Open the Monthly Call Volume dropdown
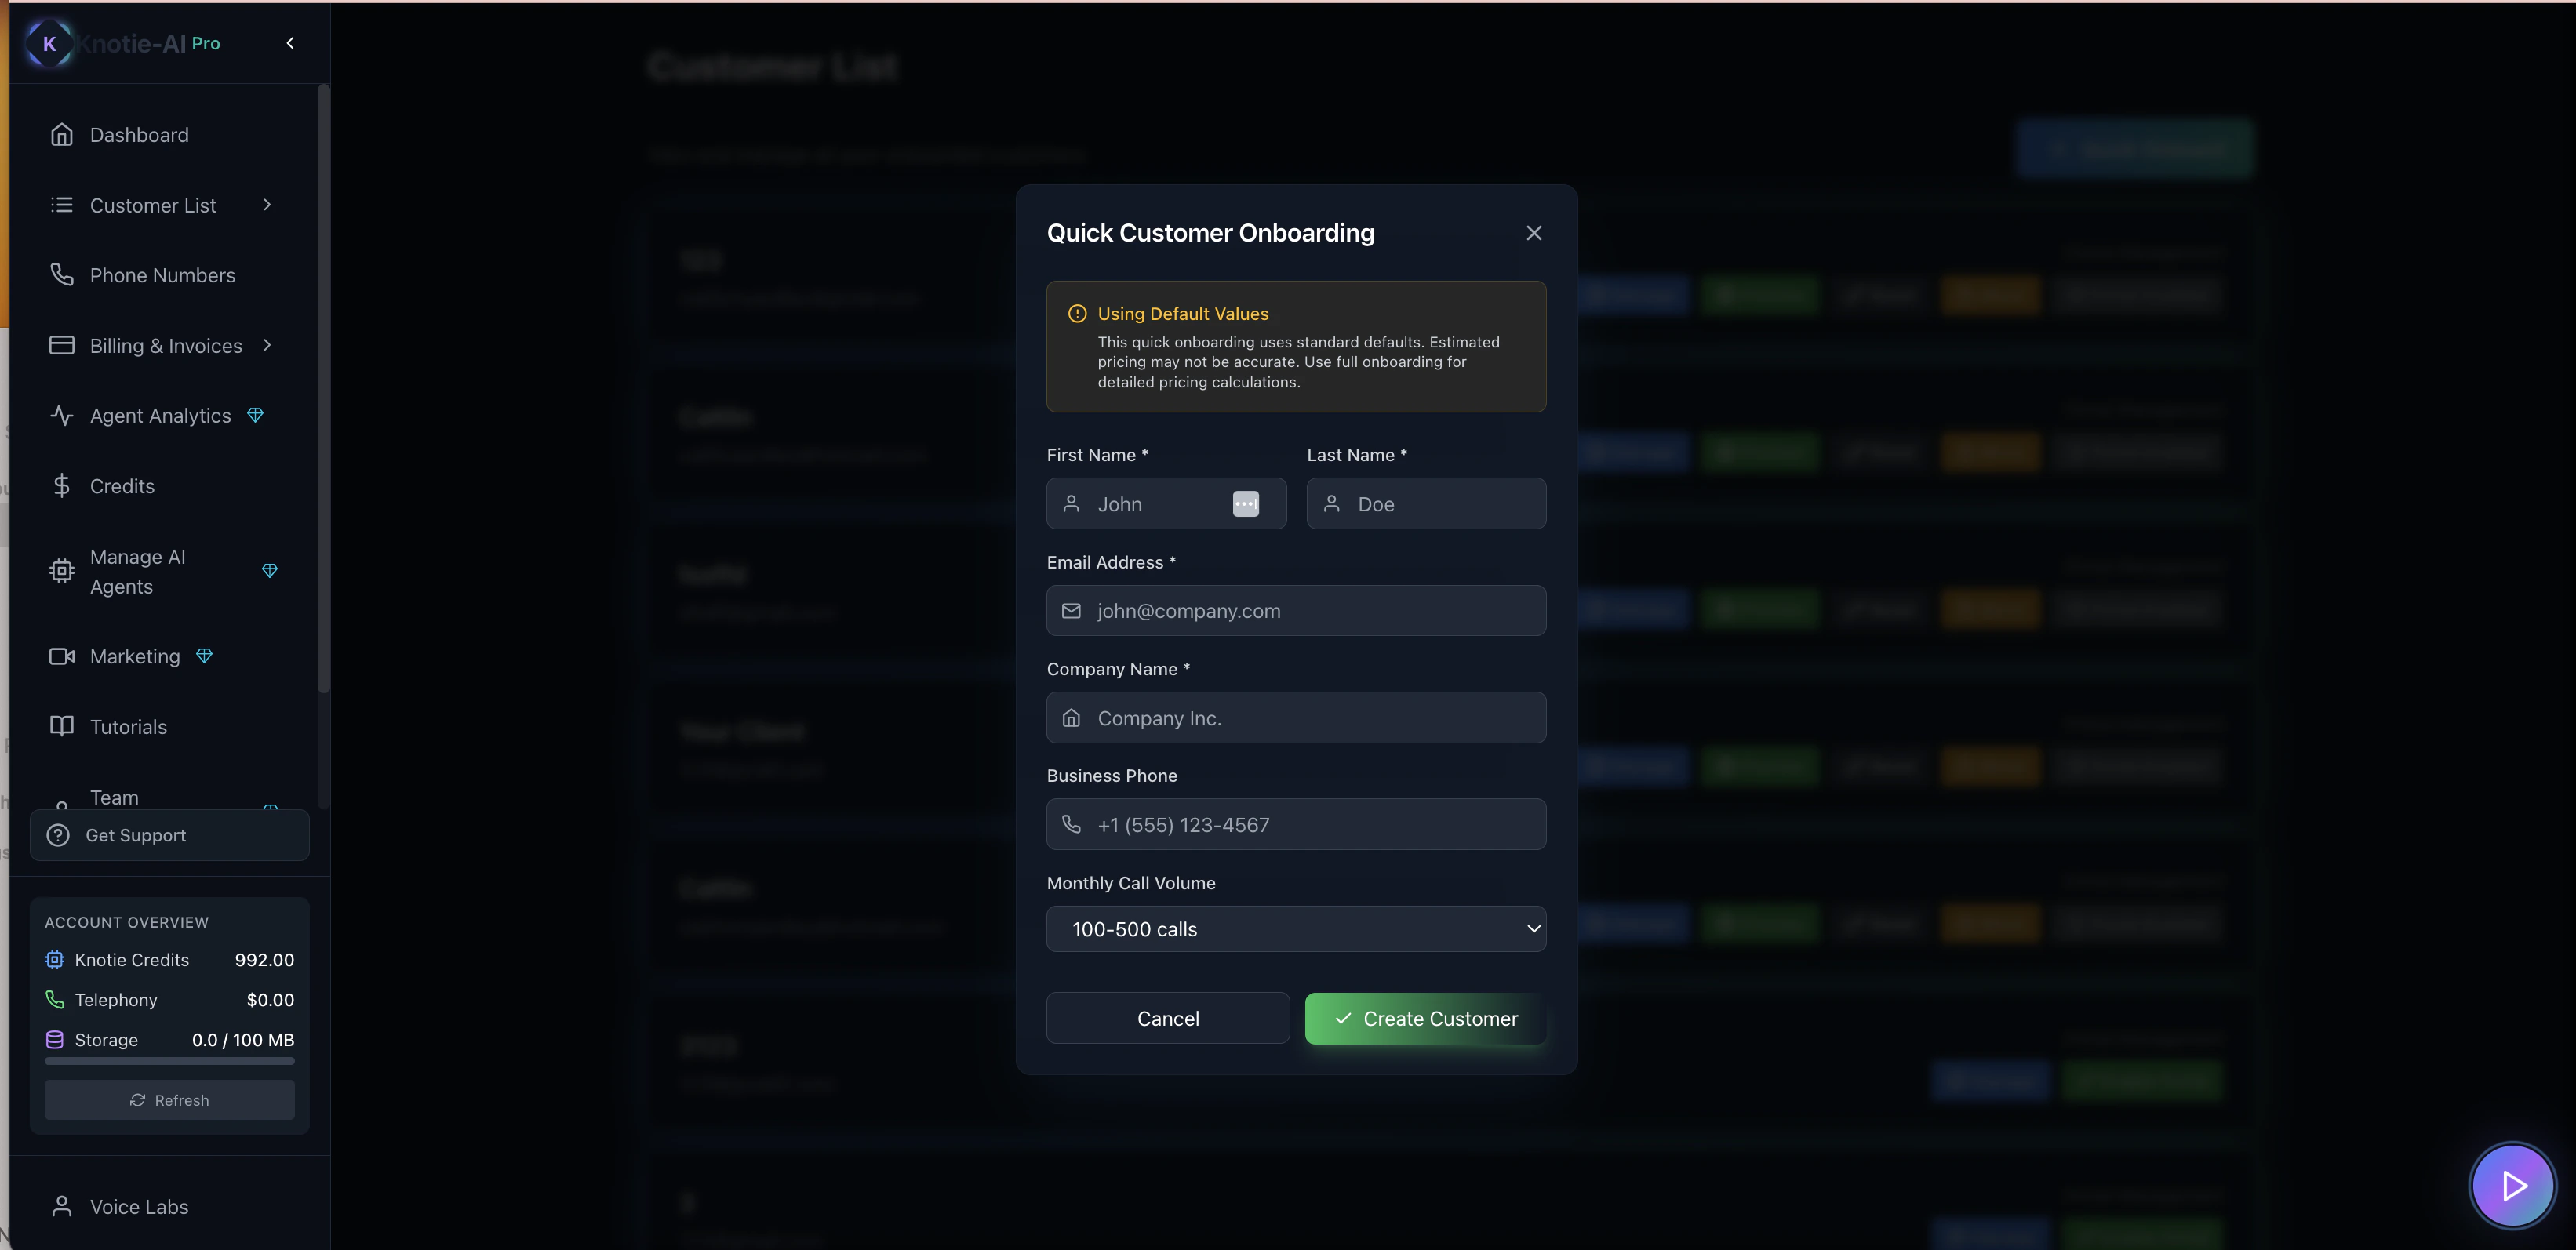2576x1250 pixels. point(1296,929)
